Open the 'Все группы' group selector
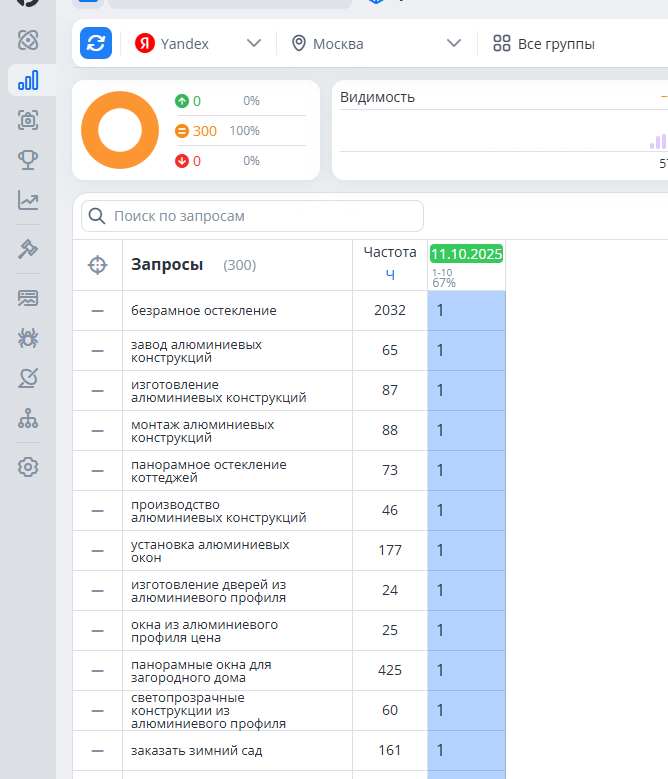The width and height of the screenshot is (668, 779). tap(544, 44)
